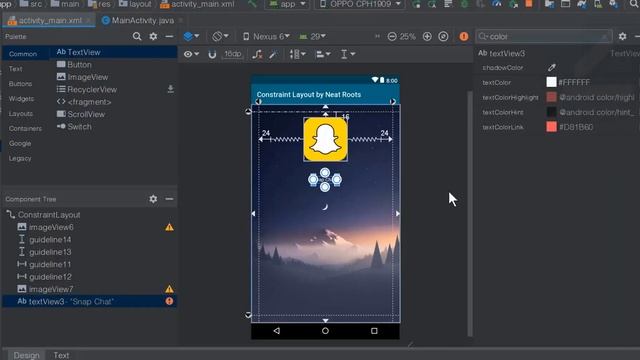Image resolution: width=640 pixels, height=360 pixels.
Task: Open design surface layers dropdown
Action: (191, 36)
